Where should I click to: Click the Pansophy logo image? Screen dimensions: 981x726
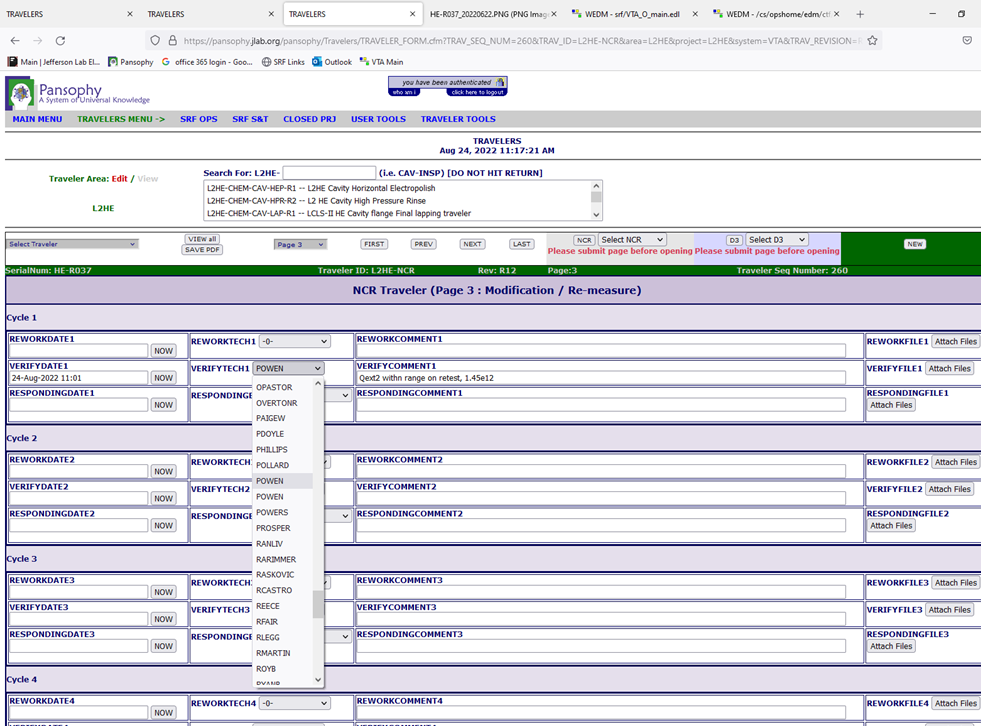pyautogui.click(x=20, y=94)
